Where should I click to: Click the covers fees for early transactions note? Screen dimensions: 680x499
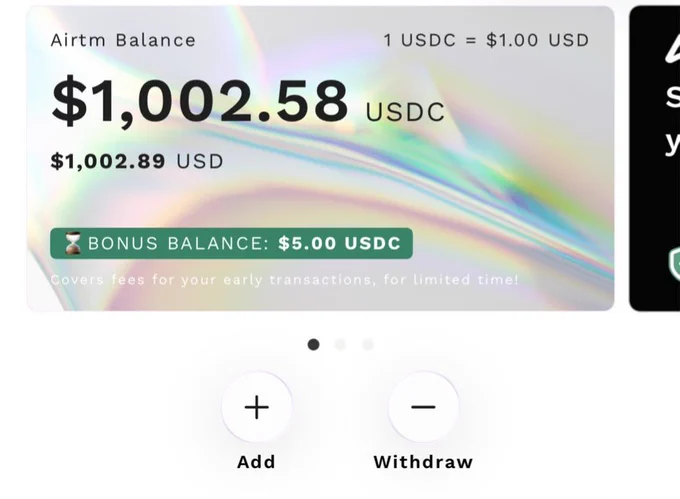click(284, 280)
